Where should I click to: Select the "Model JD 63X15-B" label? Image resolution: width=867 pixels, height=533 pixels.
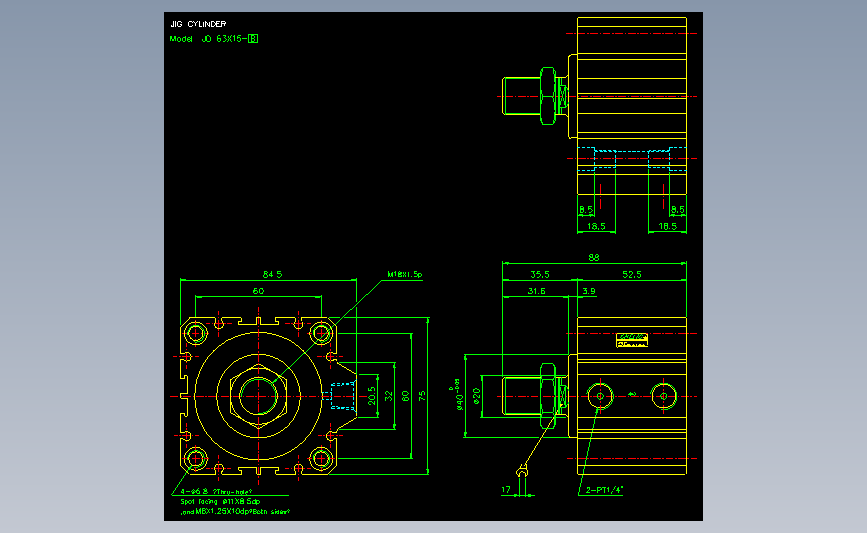pyautogui.click(x=213, y=39)
